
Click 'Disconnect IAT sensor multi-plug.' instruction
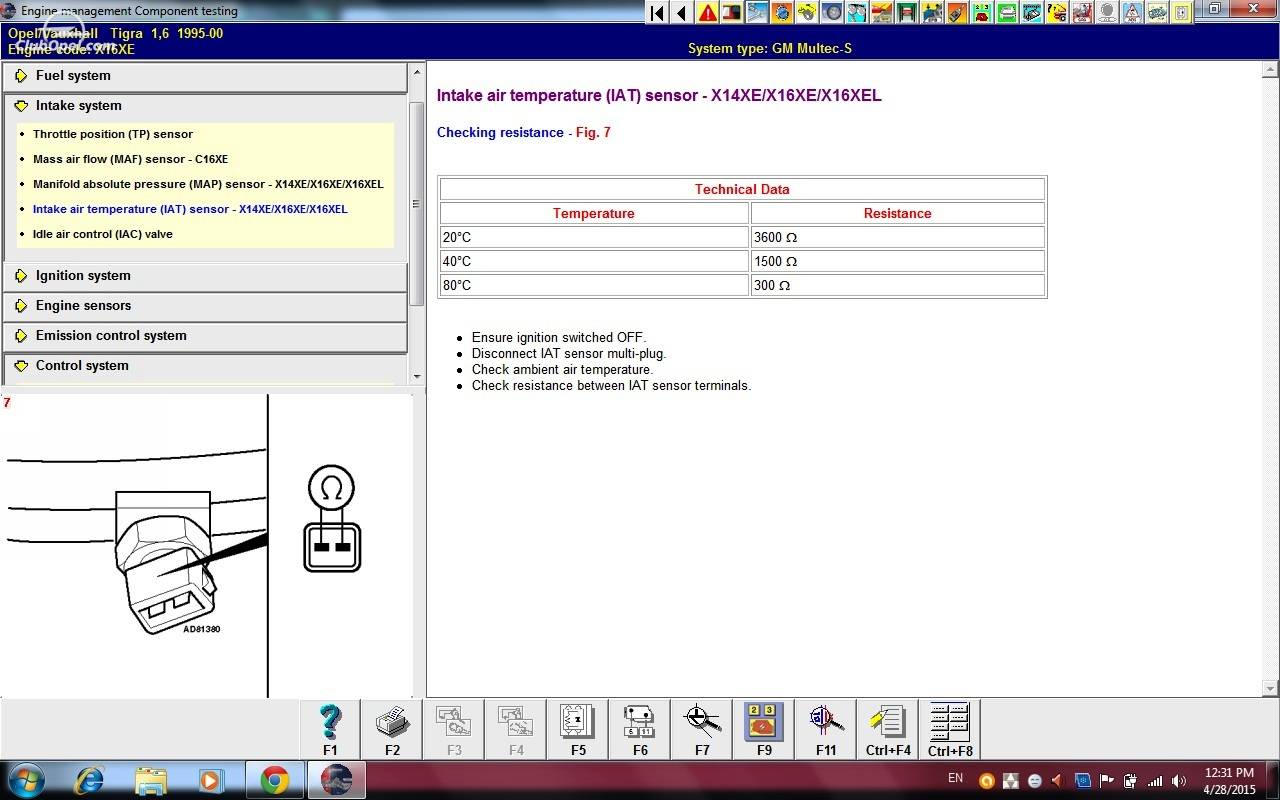point(569,354)
